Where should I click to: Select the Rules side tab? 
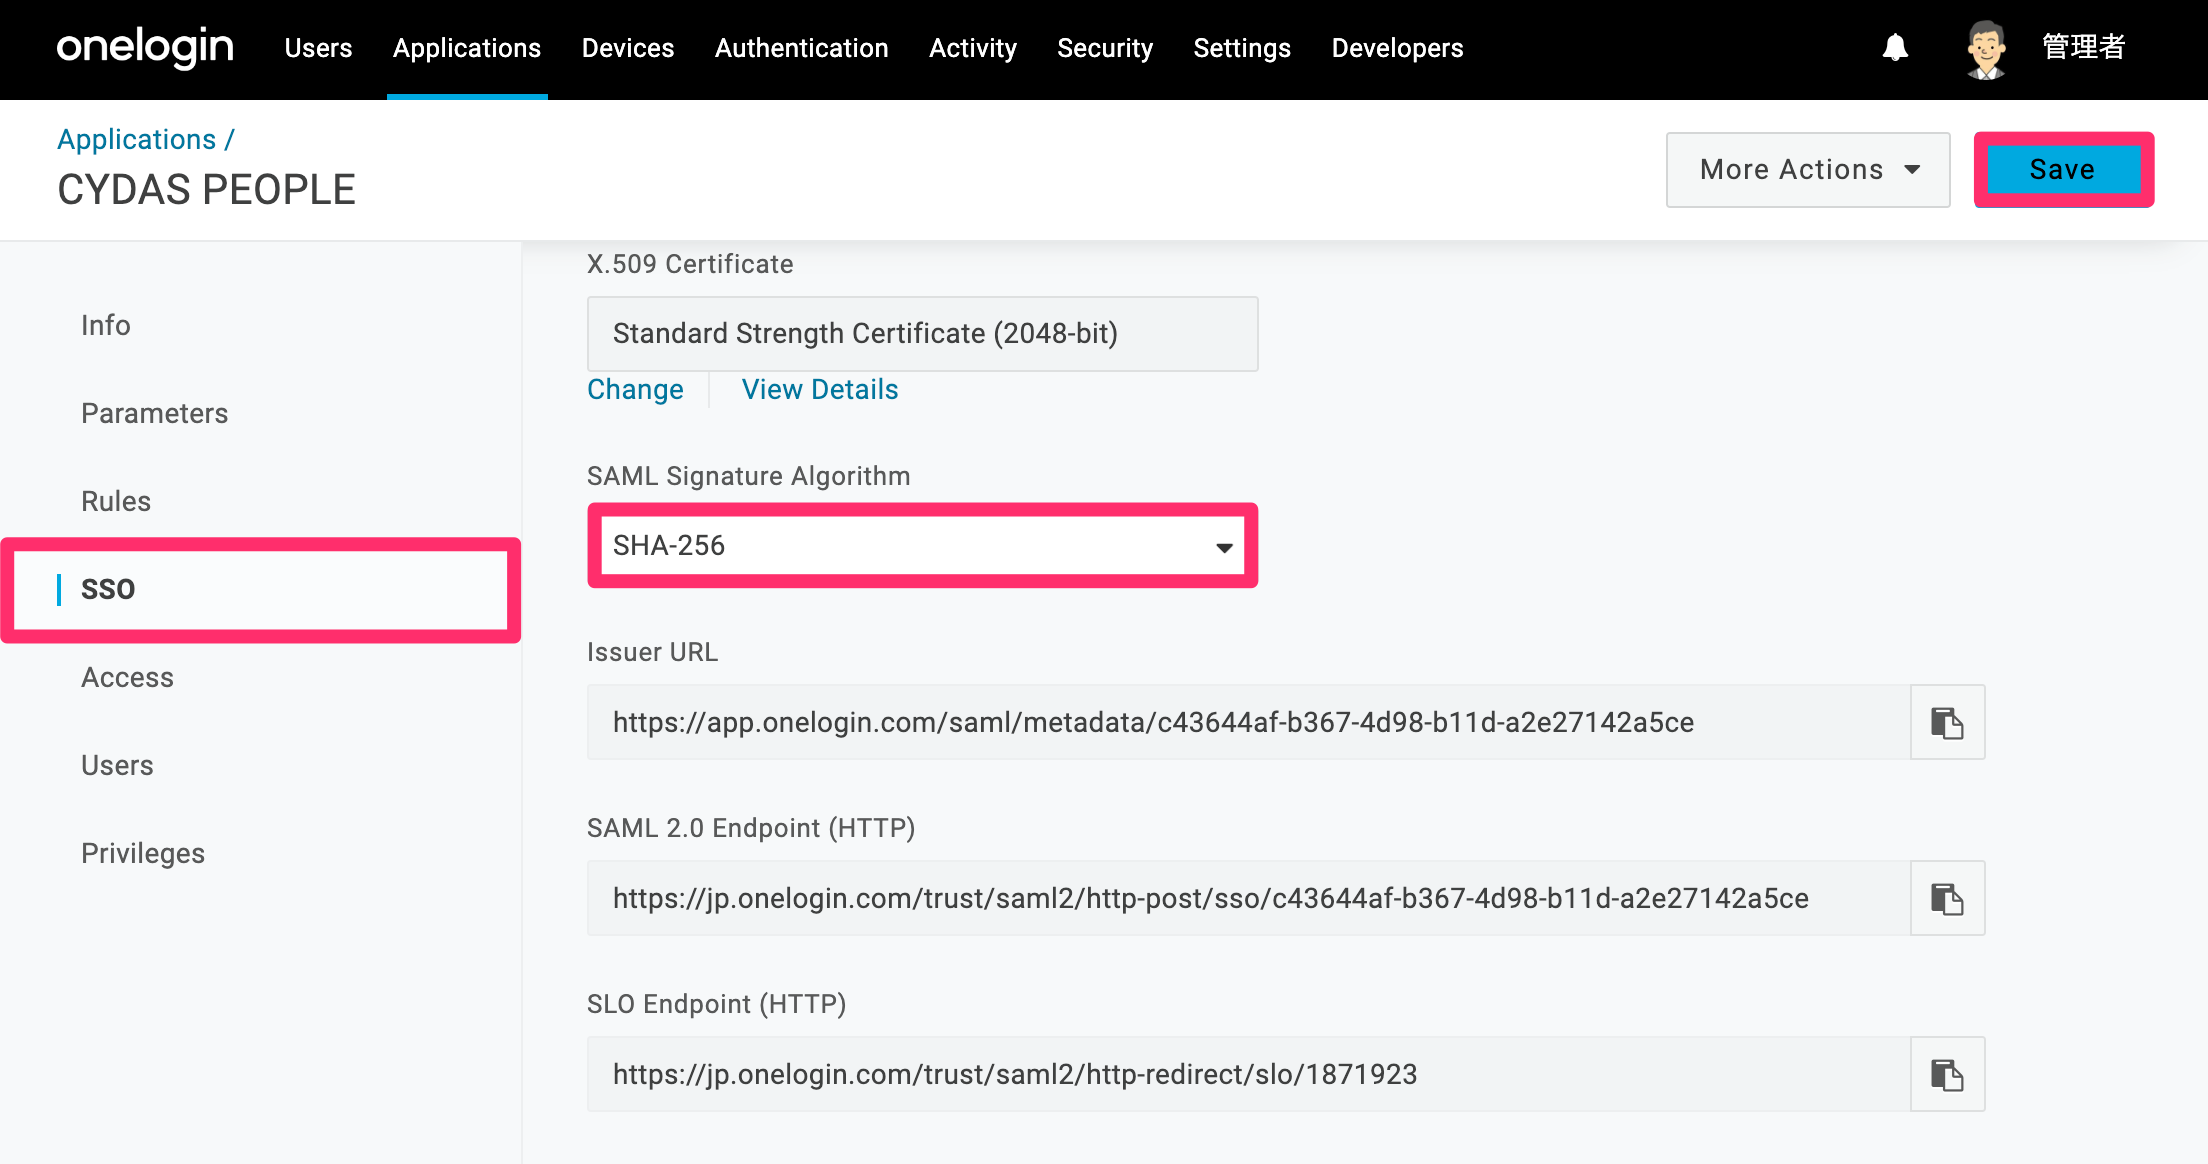116,501
